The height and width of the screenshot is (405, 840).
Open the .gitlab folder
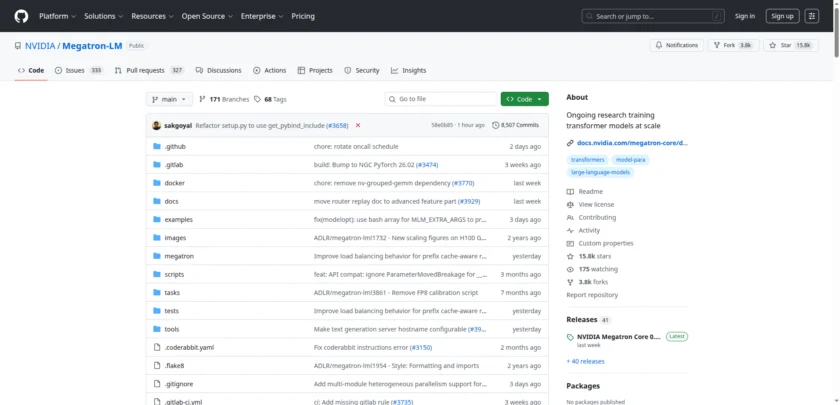pos(174,164)
